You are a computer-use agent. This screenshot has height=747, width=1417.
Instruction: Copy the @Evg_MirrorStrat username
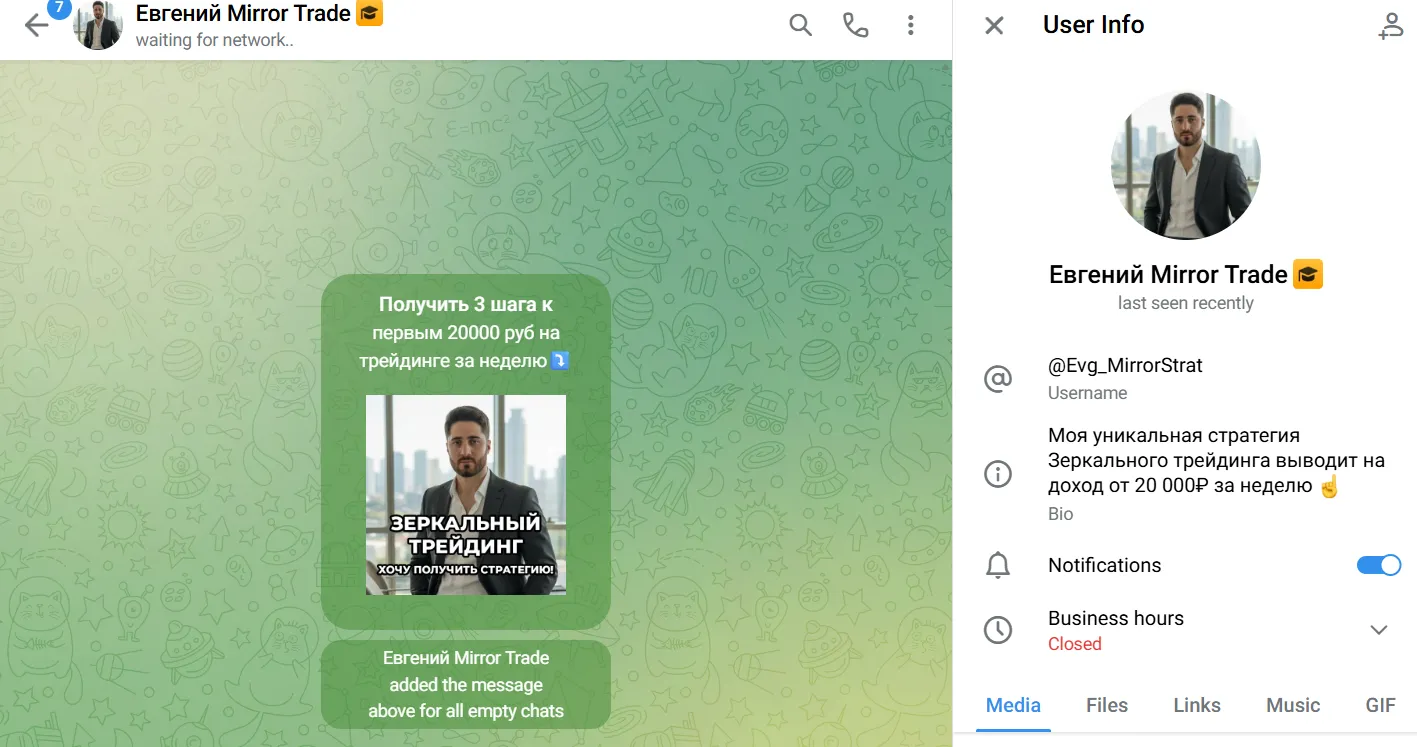tap(1125, 365)
